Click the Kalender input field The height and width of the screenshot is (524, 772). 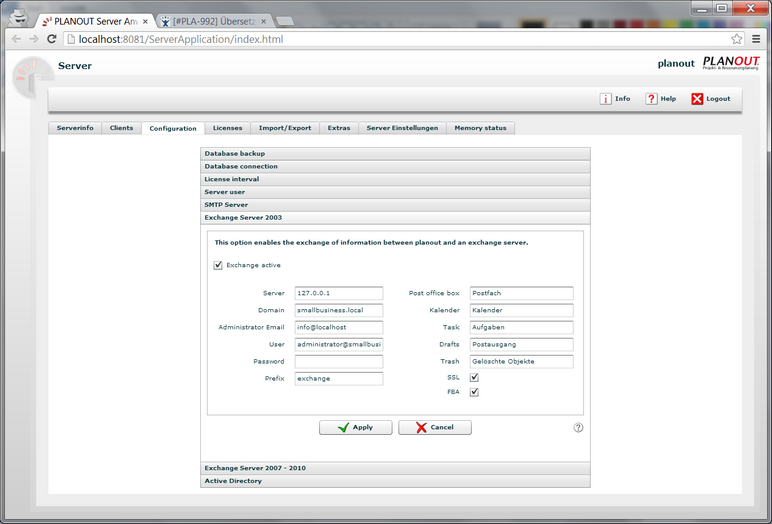tap(521, 310)
